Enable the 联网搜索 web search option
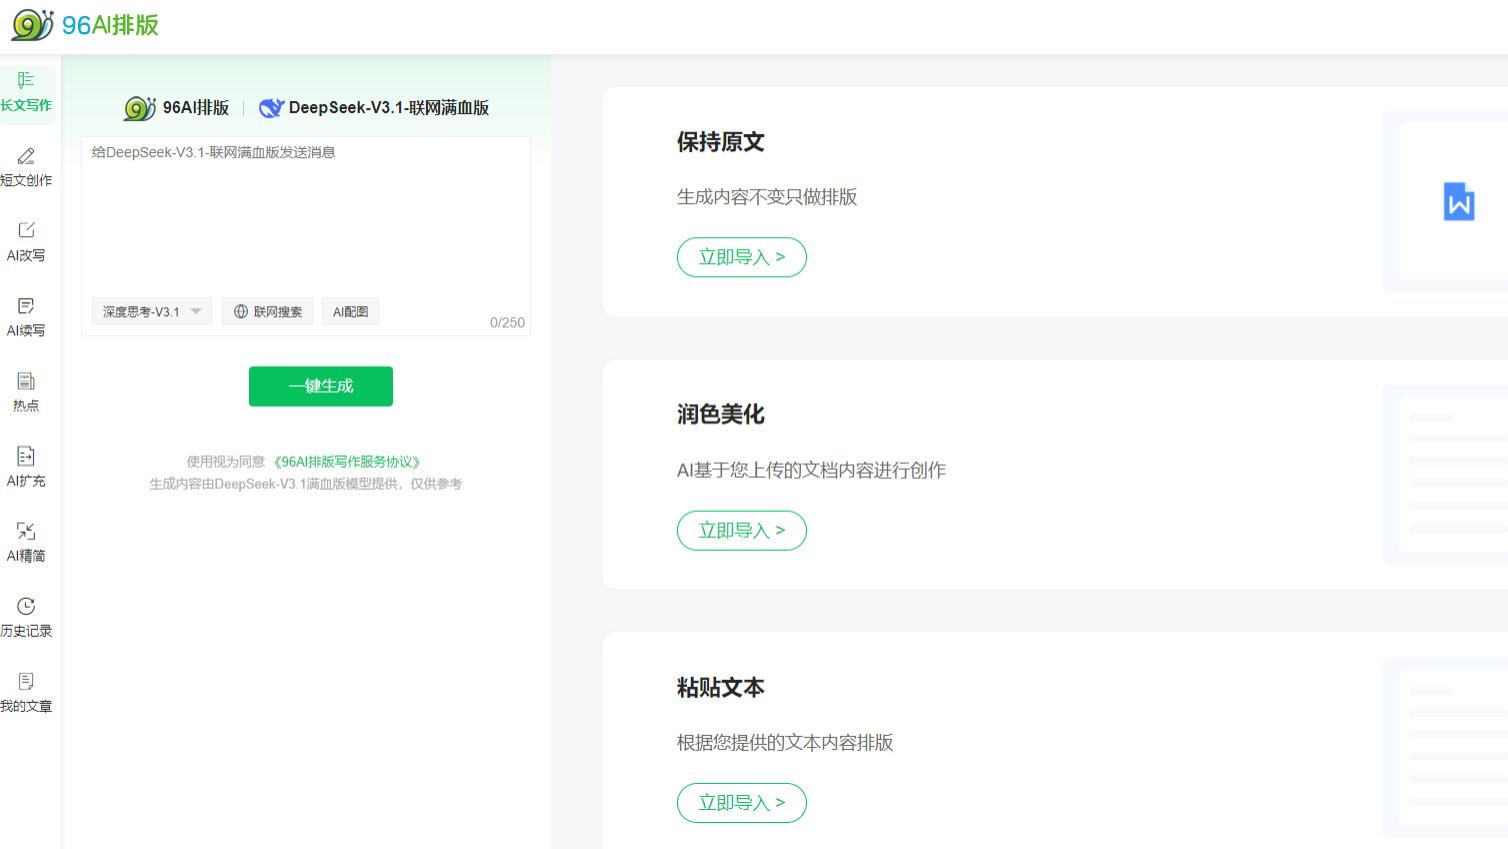 click(267, 311)
